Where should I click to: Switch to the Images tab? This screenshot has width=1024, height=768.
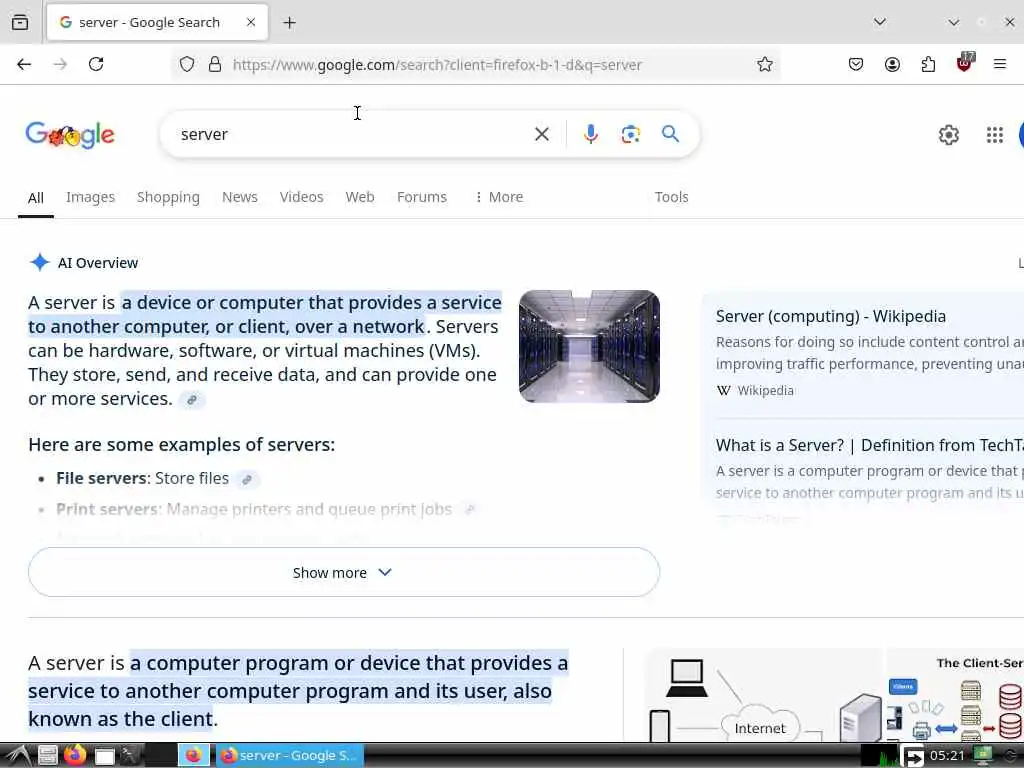(90, 197)
